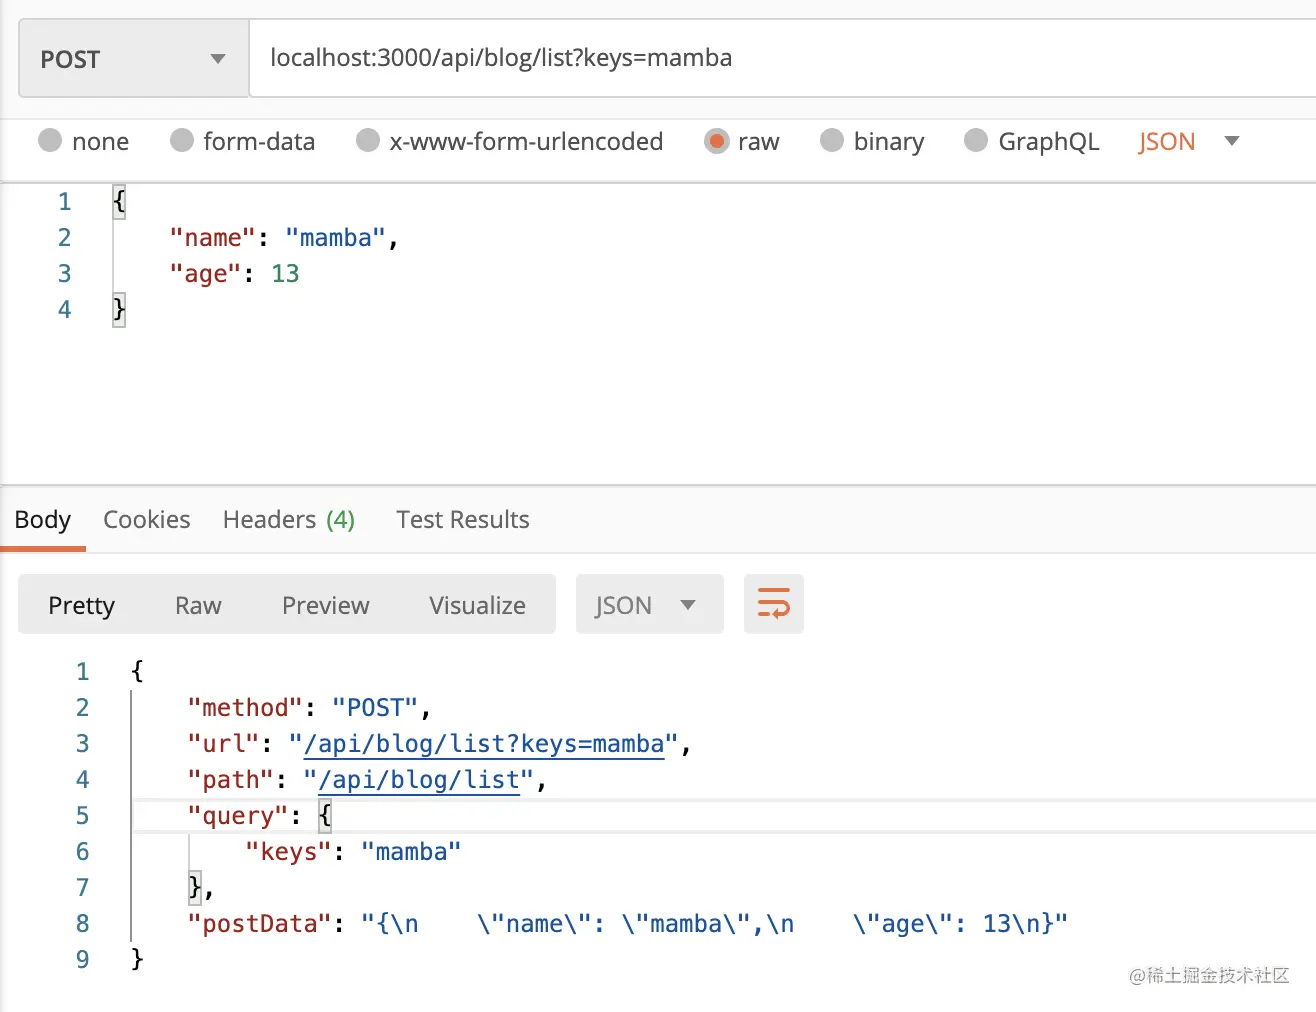Choose the GraphQL body type

coord(976,141)
